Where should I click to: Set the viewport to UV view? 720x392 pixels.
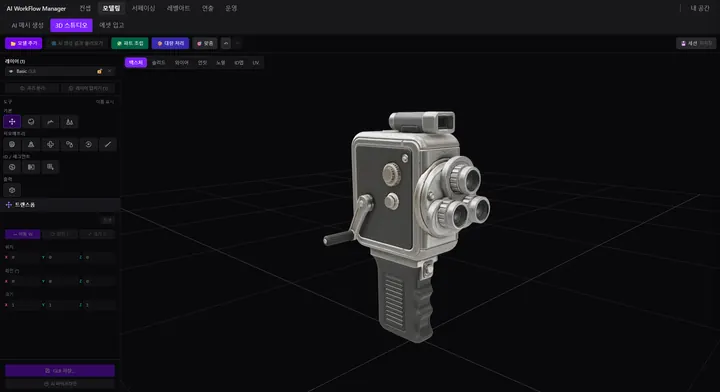pos(256,62)
